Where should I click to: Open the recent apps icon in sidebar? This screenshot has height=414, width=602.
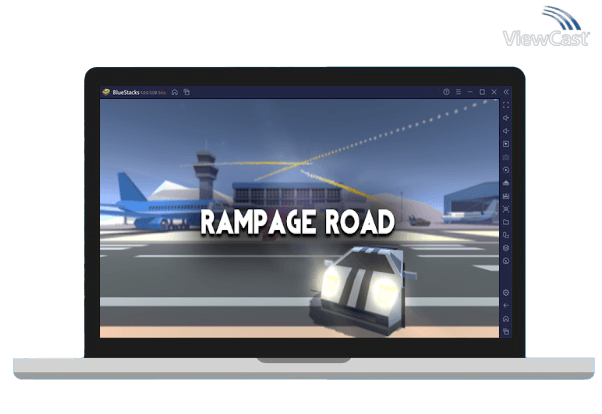tap(506, 331)
